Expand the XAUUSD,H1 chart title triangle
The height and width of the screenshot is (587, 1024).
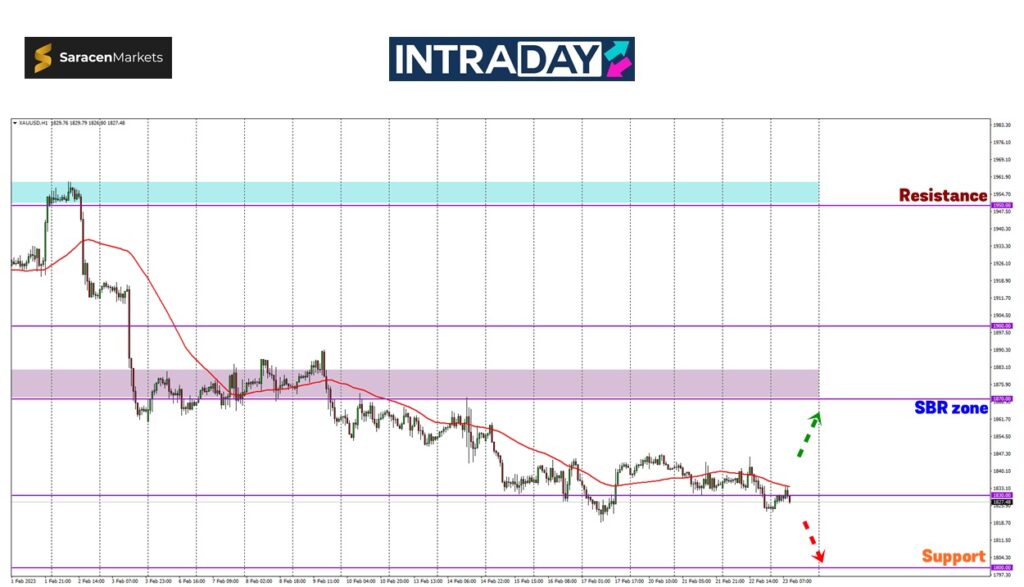(14, 123)
